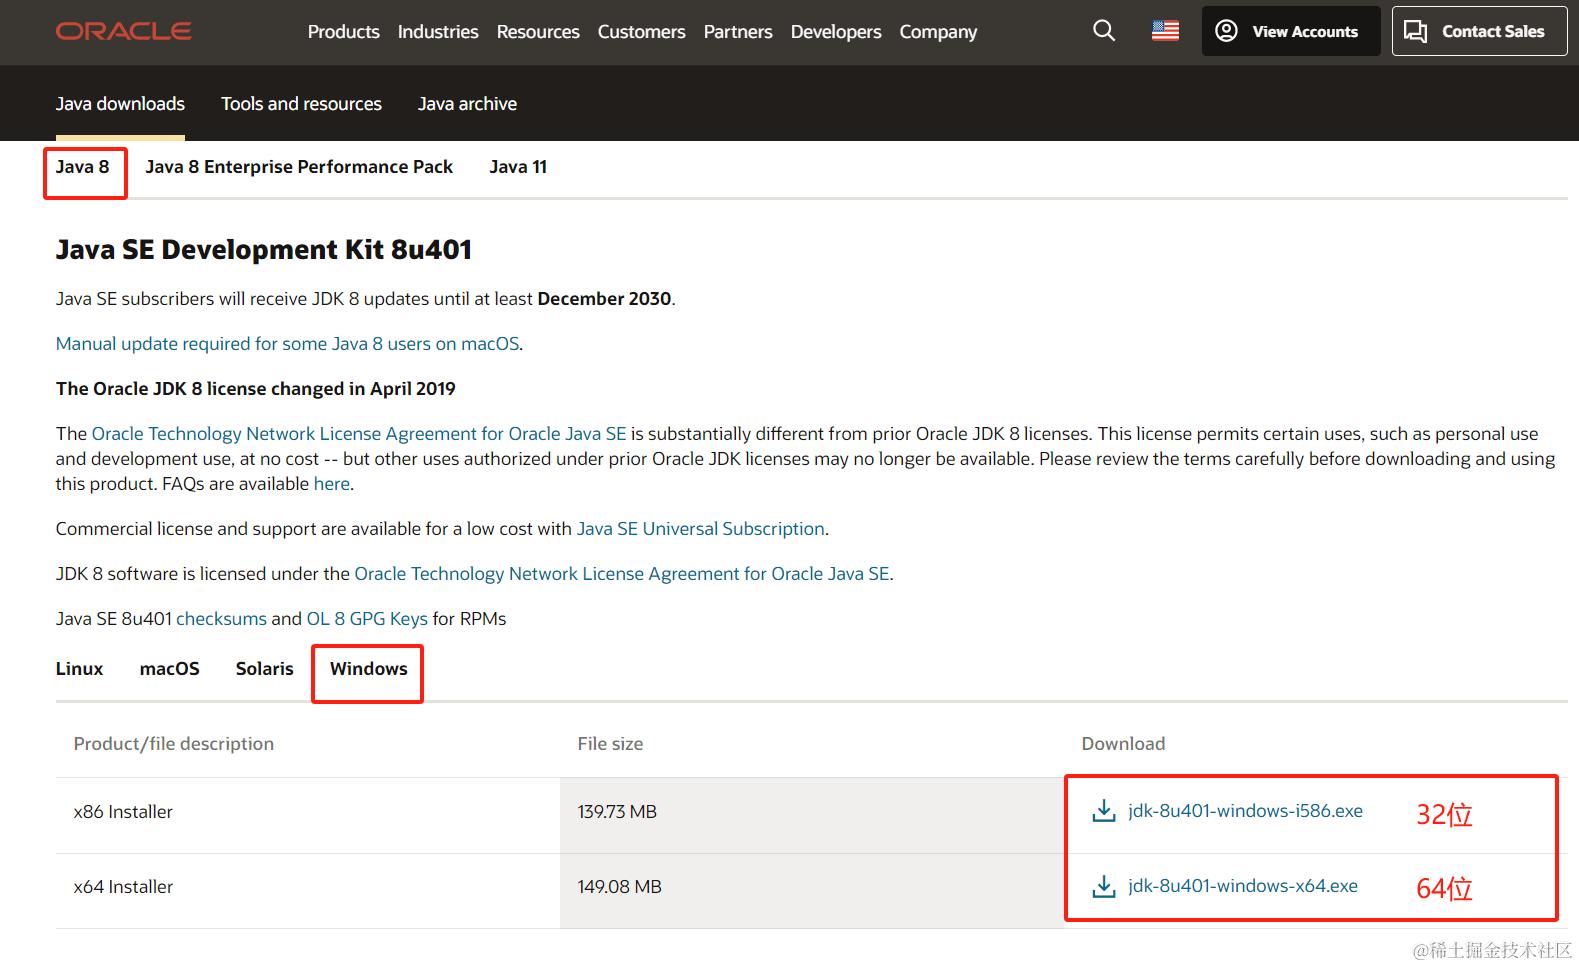
Task: Download jdk-8u401-windows-x64.exe
Action: pyautogui.click(x=1242, y=886)
